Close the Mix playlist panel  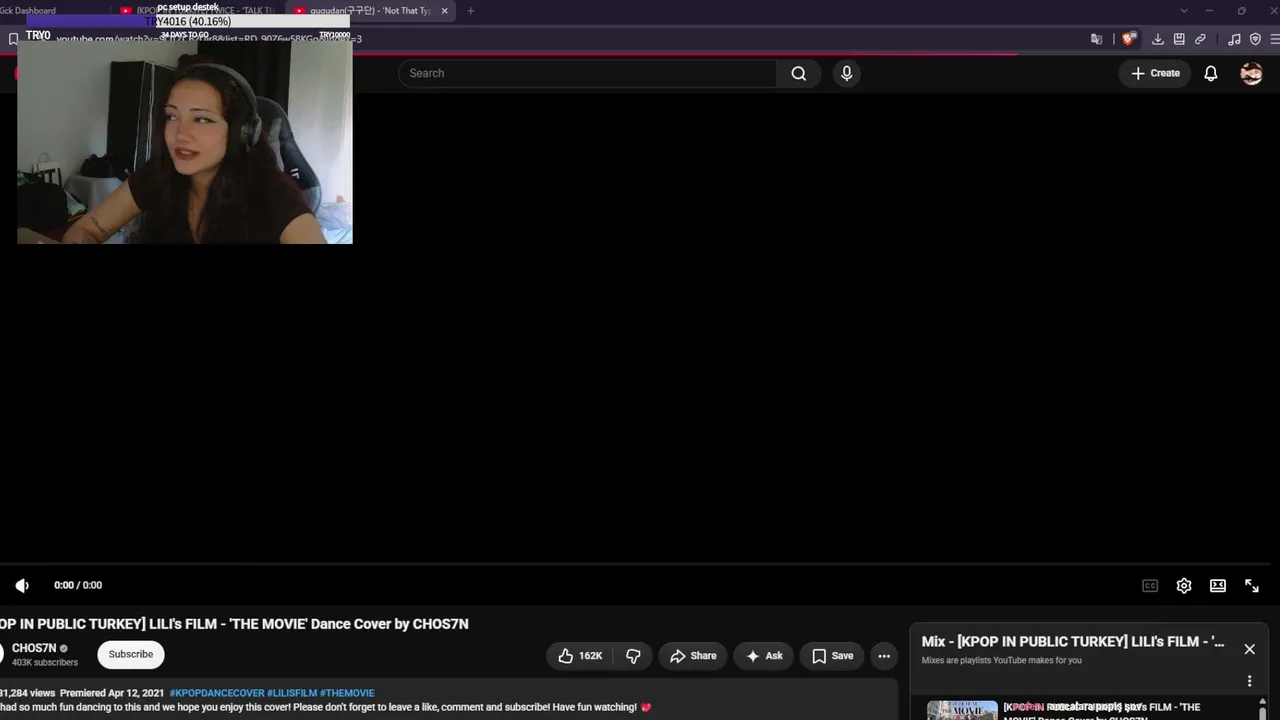click(1249, 649)
